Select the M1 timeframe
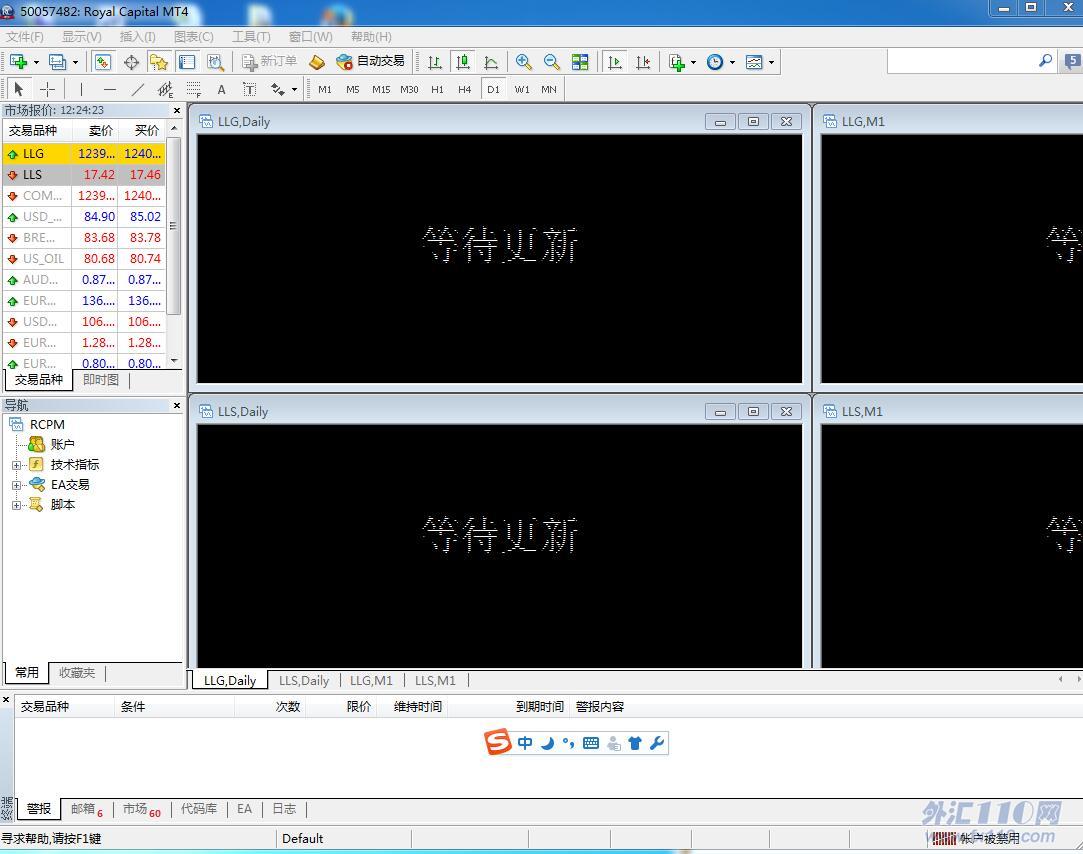The width and height of the screenshot is (1083, 854). (x=325, y=90)
